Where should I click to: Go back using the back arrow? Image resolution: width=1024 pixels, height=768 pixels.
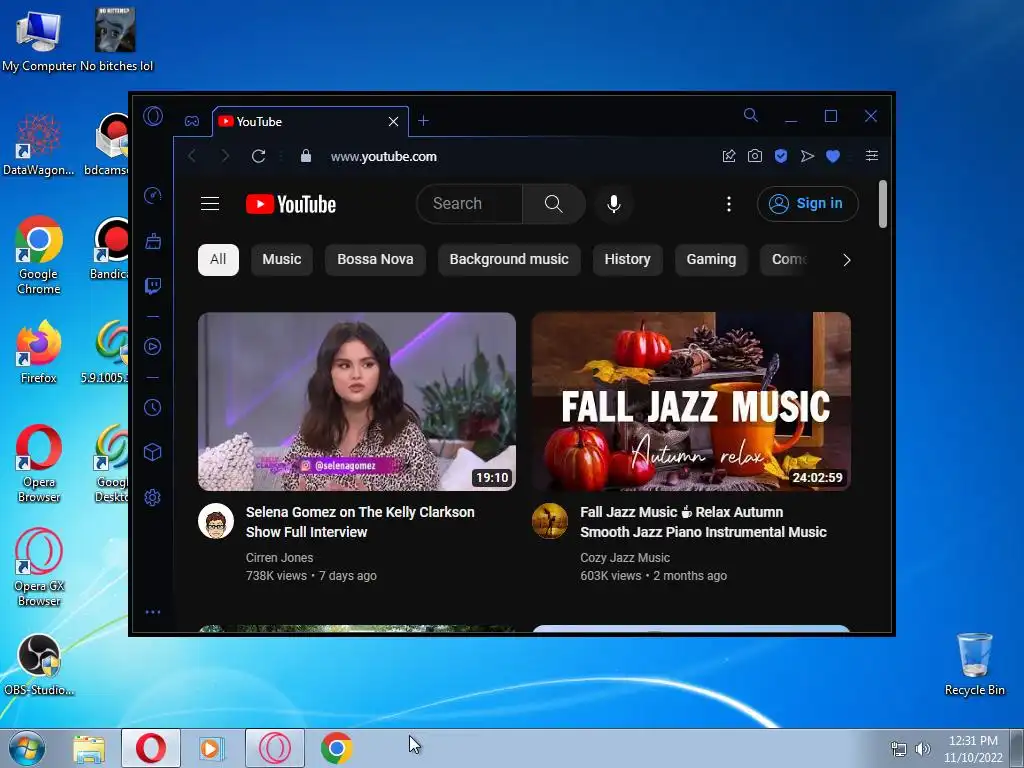[191, 156]
